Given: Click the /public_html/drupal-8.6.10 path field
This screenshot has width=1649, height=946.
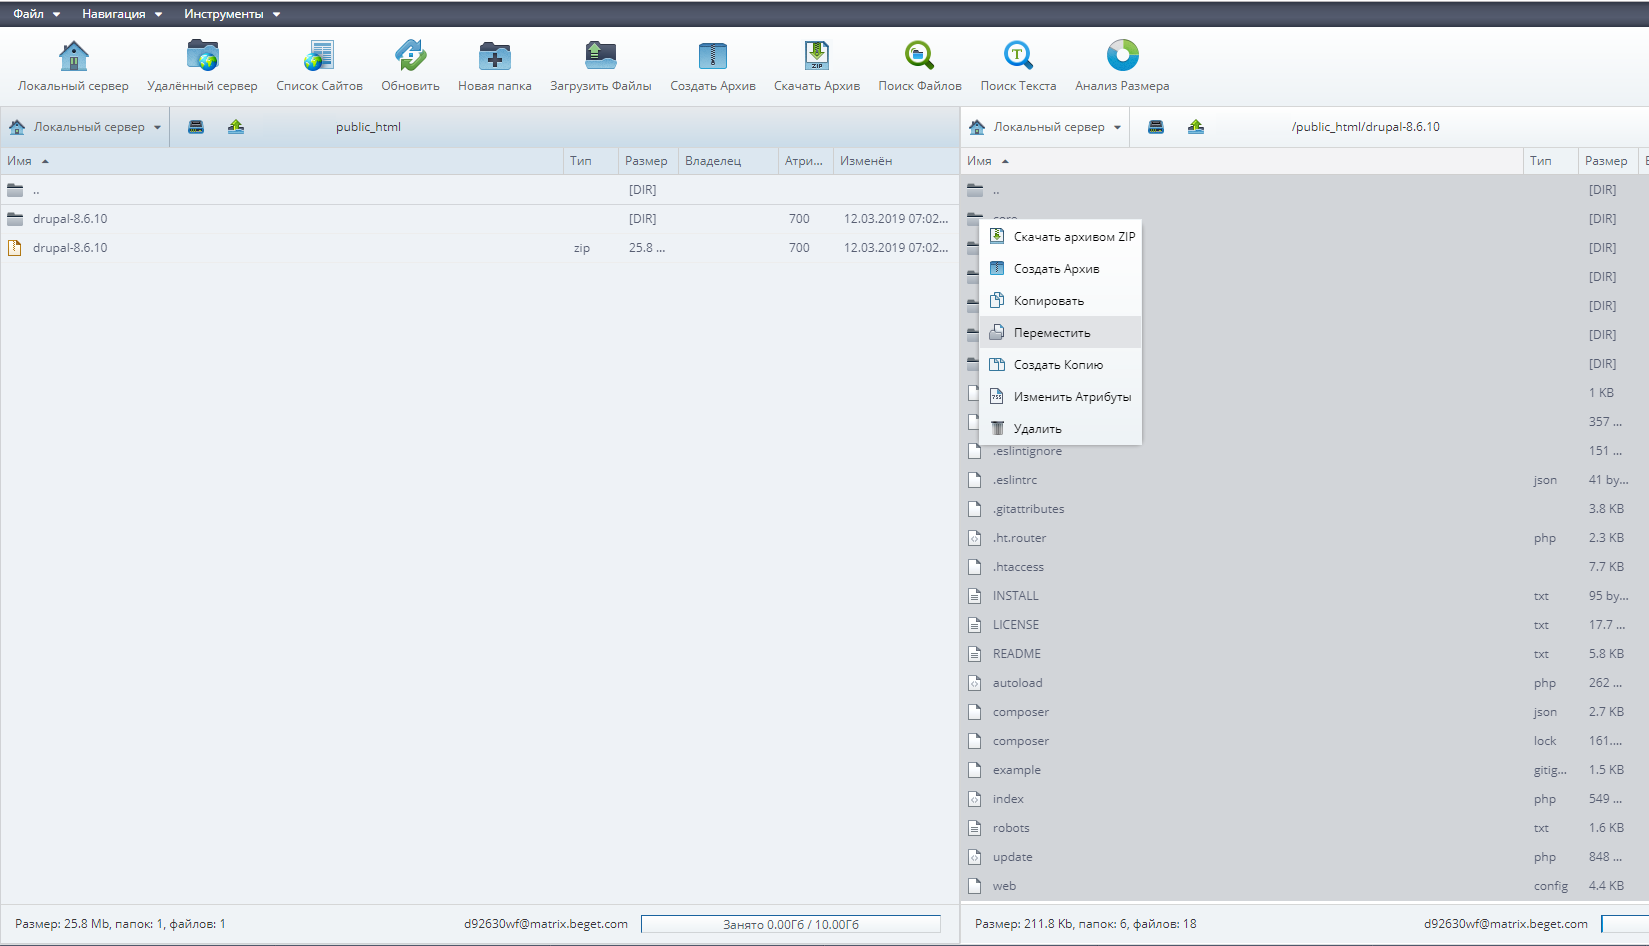Looking at the screenshot, I should coord(1365,127).
